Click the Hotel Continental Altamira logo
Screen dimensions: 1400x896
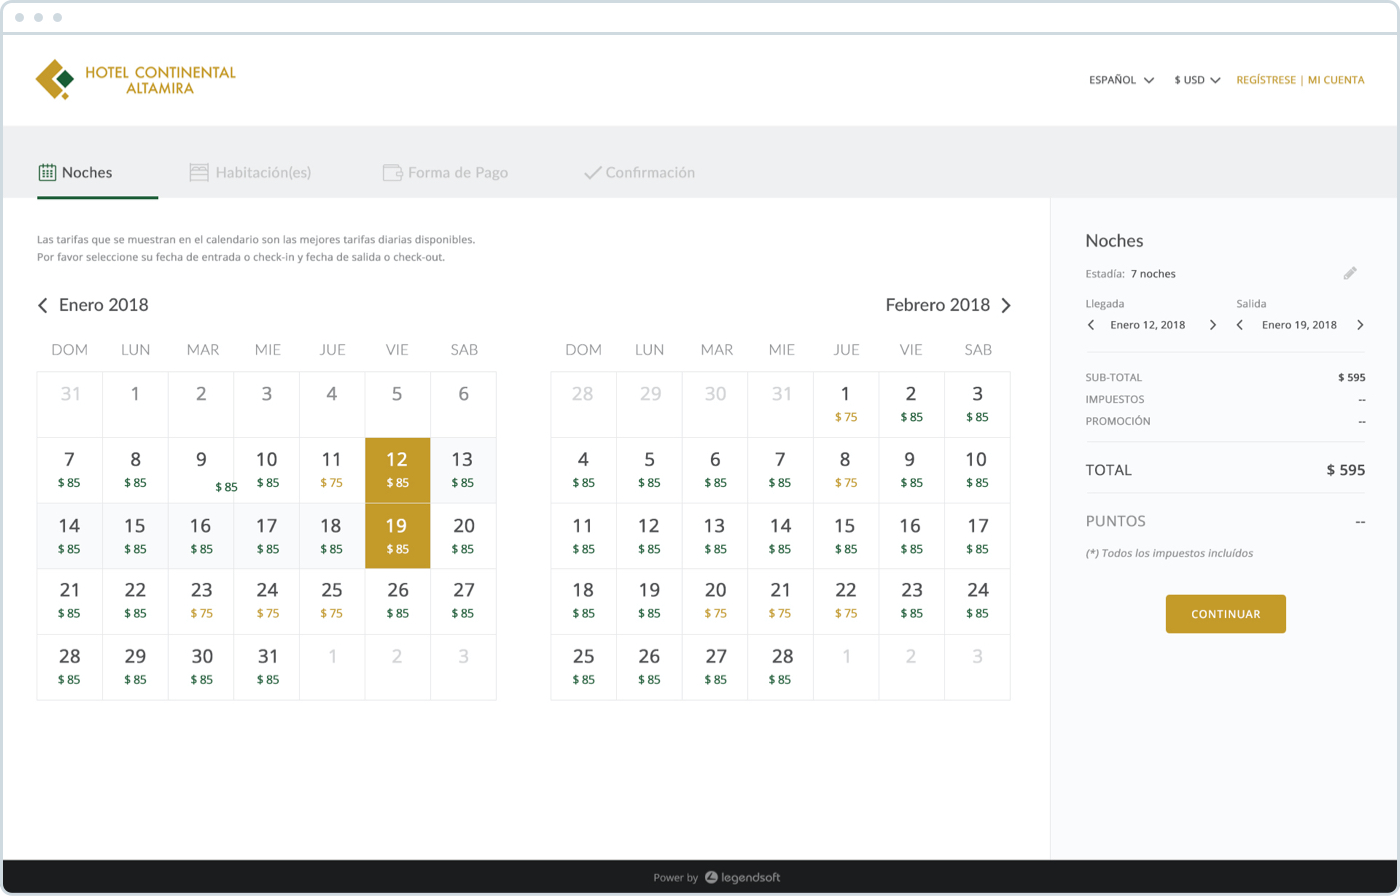point(136,80)
